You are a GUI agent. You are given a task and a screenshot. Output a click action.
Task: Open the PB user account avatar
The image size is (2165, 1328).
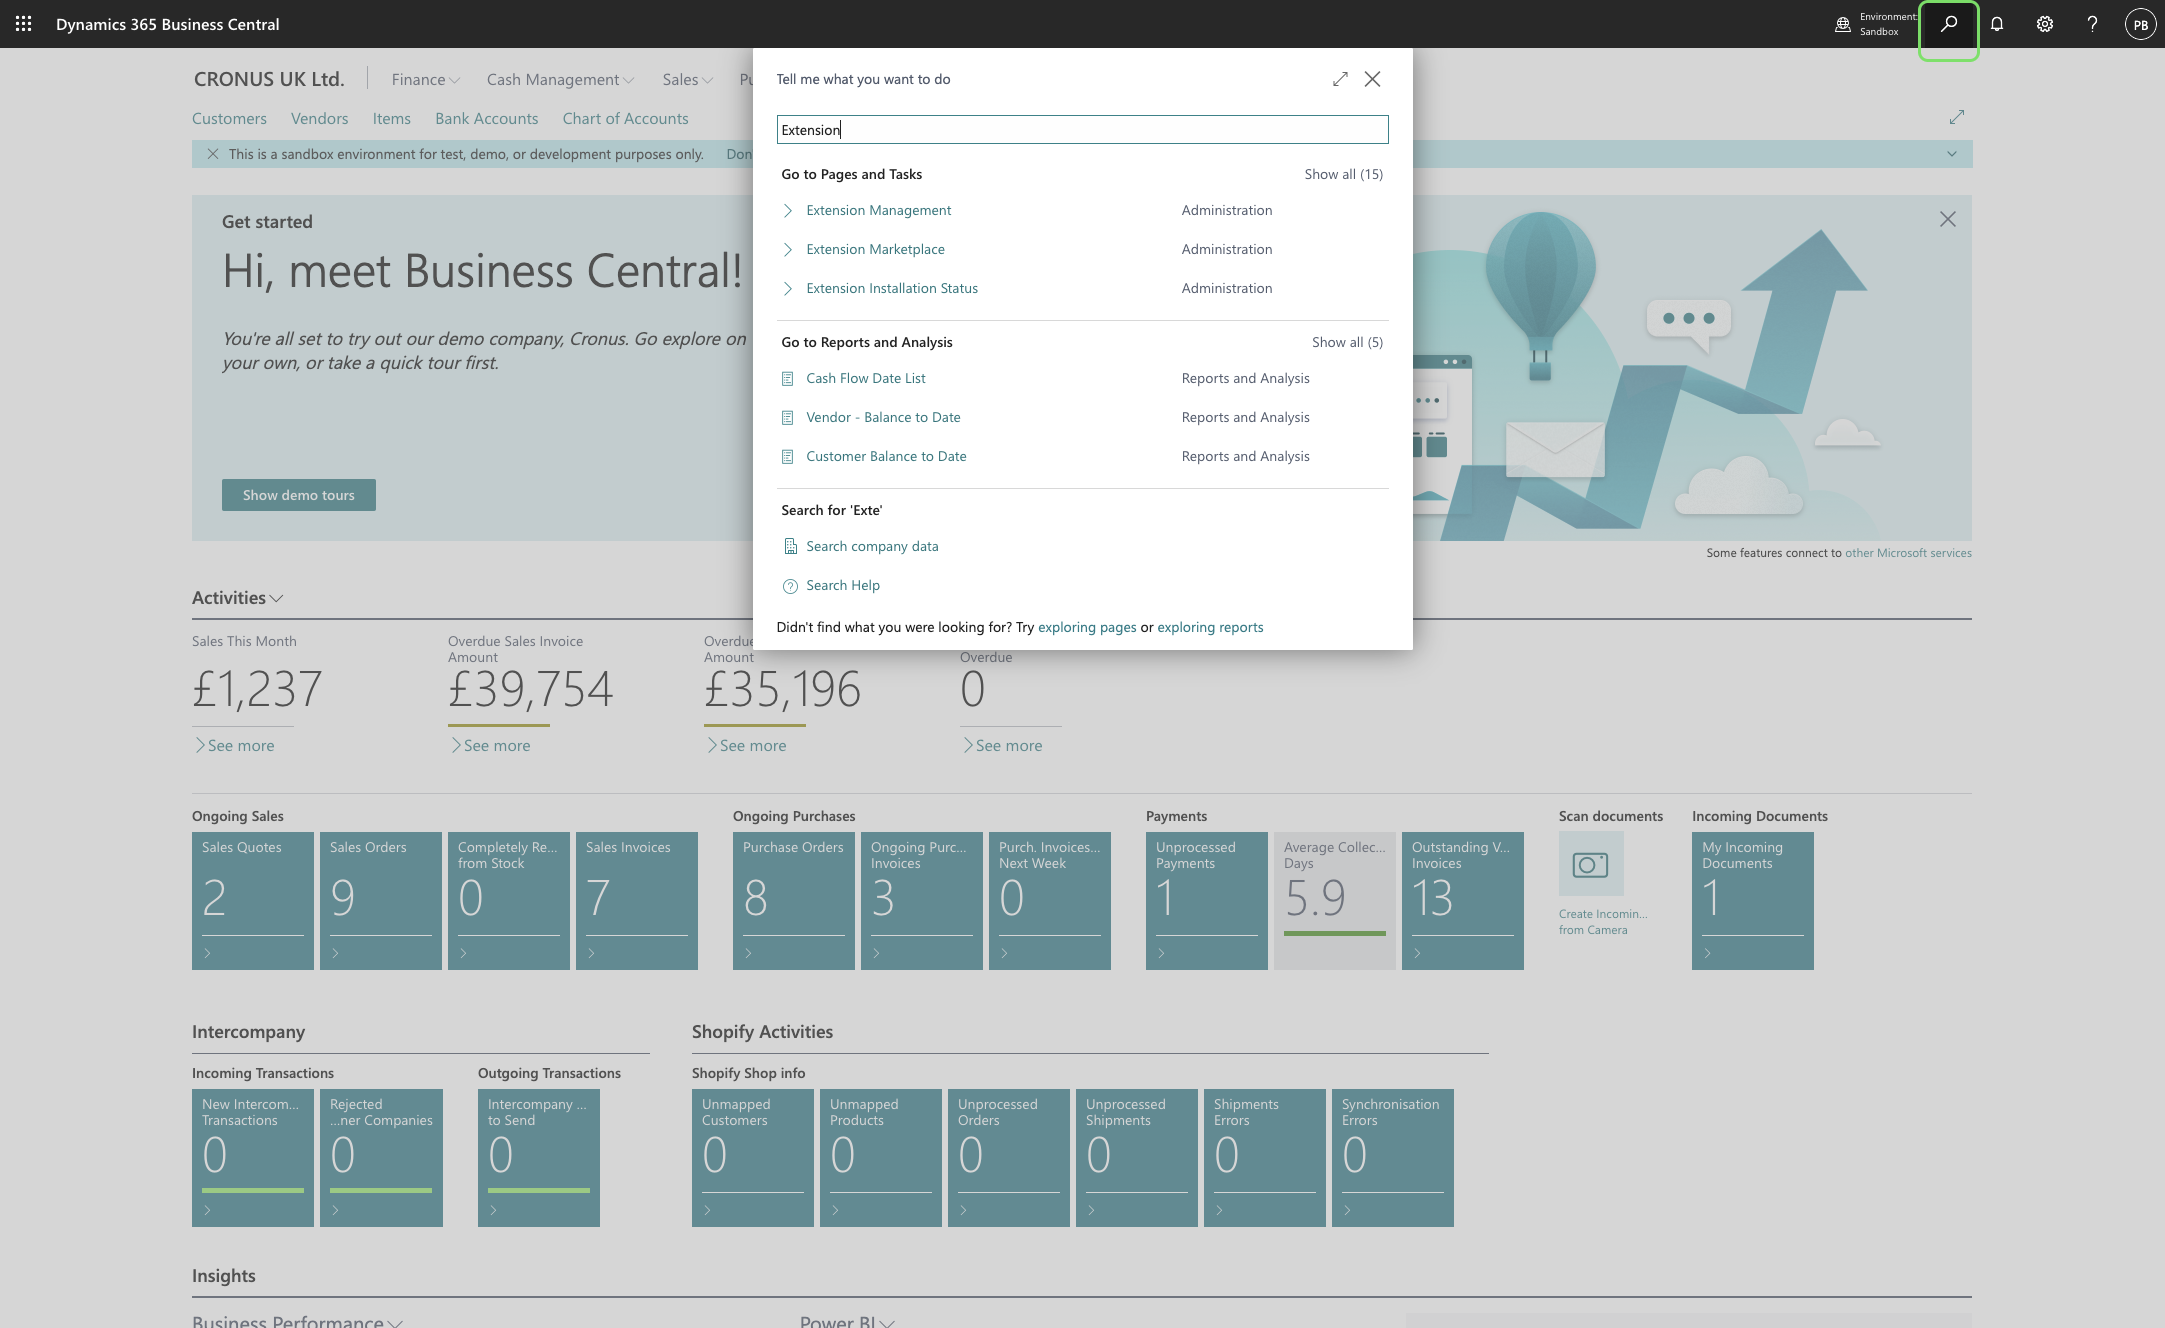pyautogui.click(x=2140, y=25)
